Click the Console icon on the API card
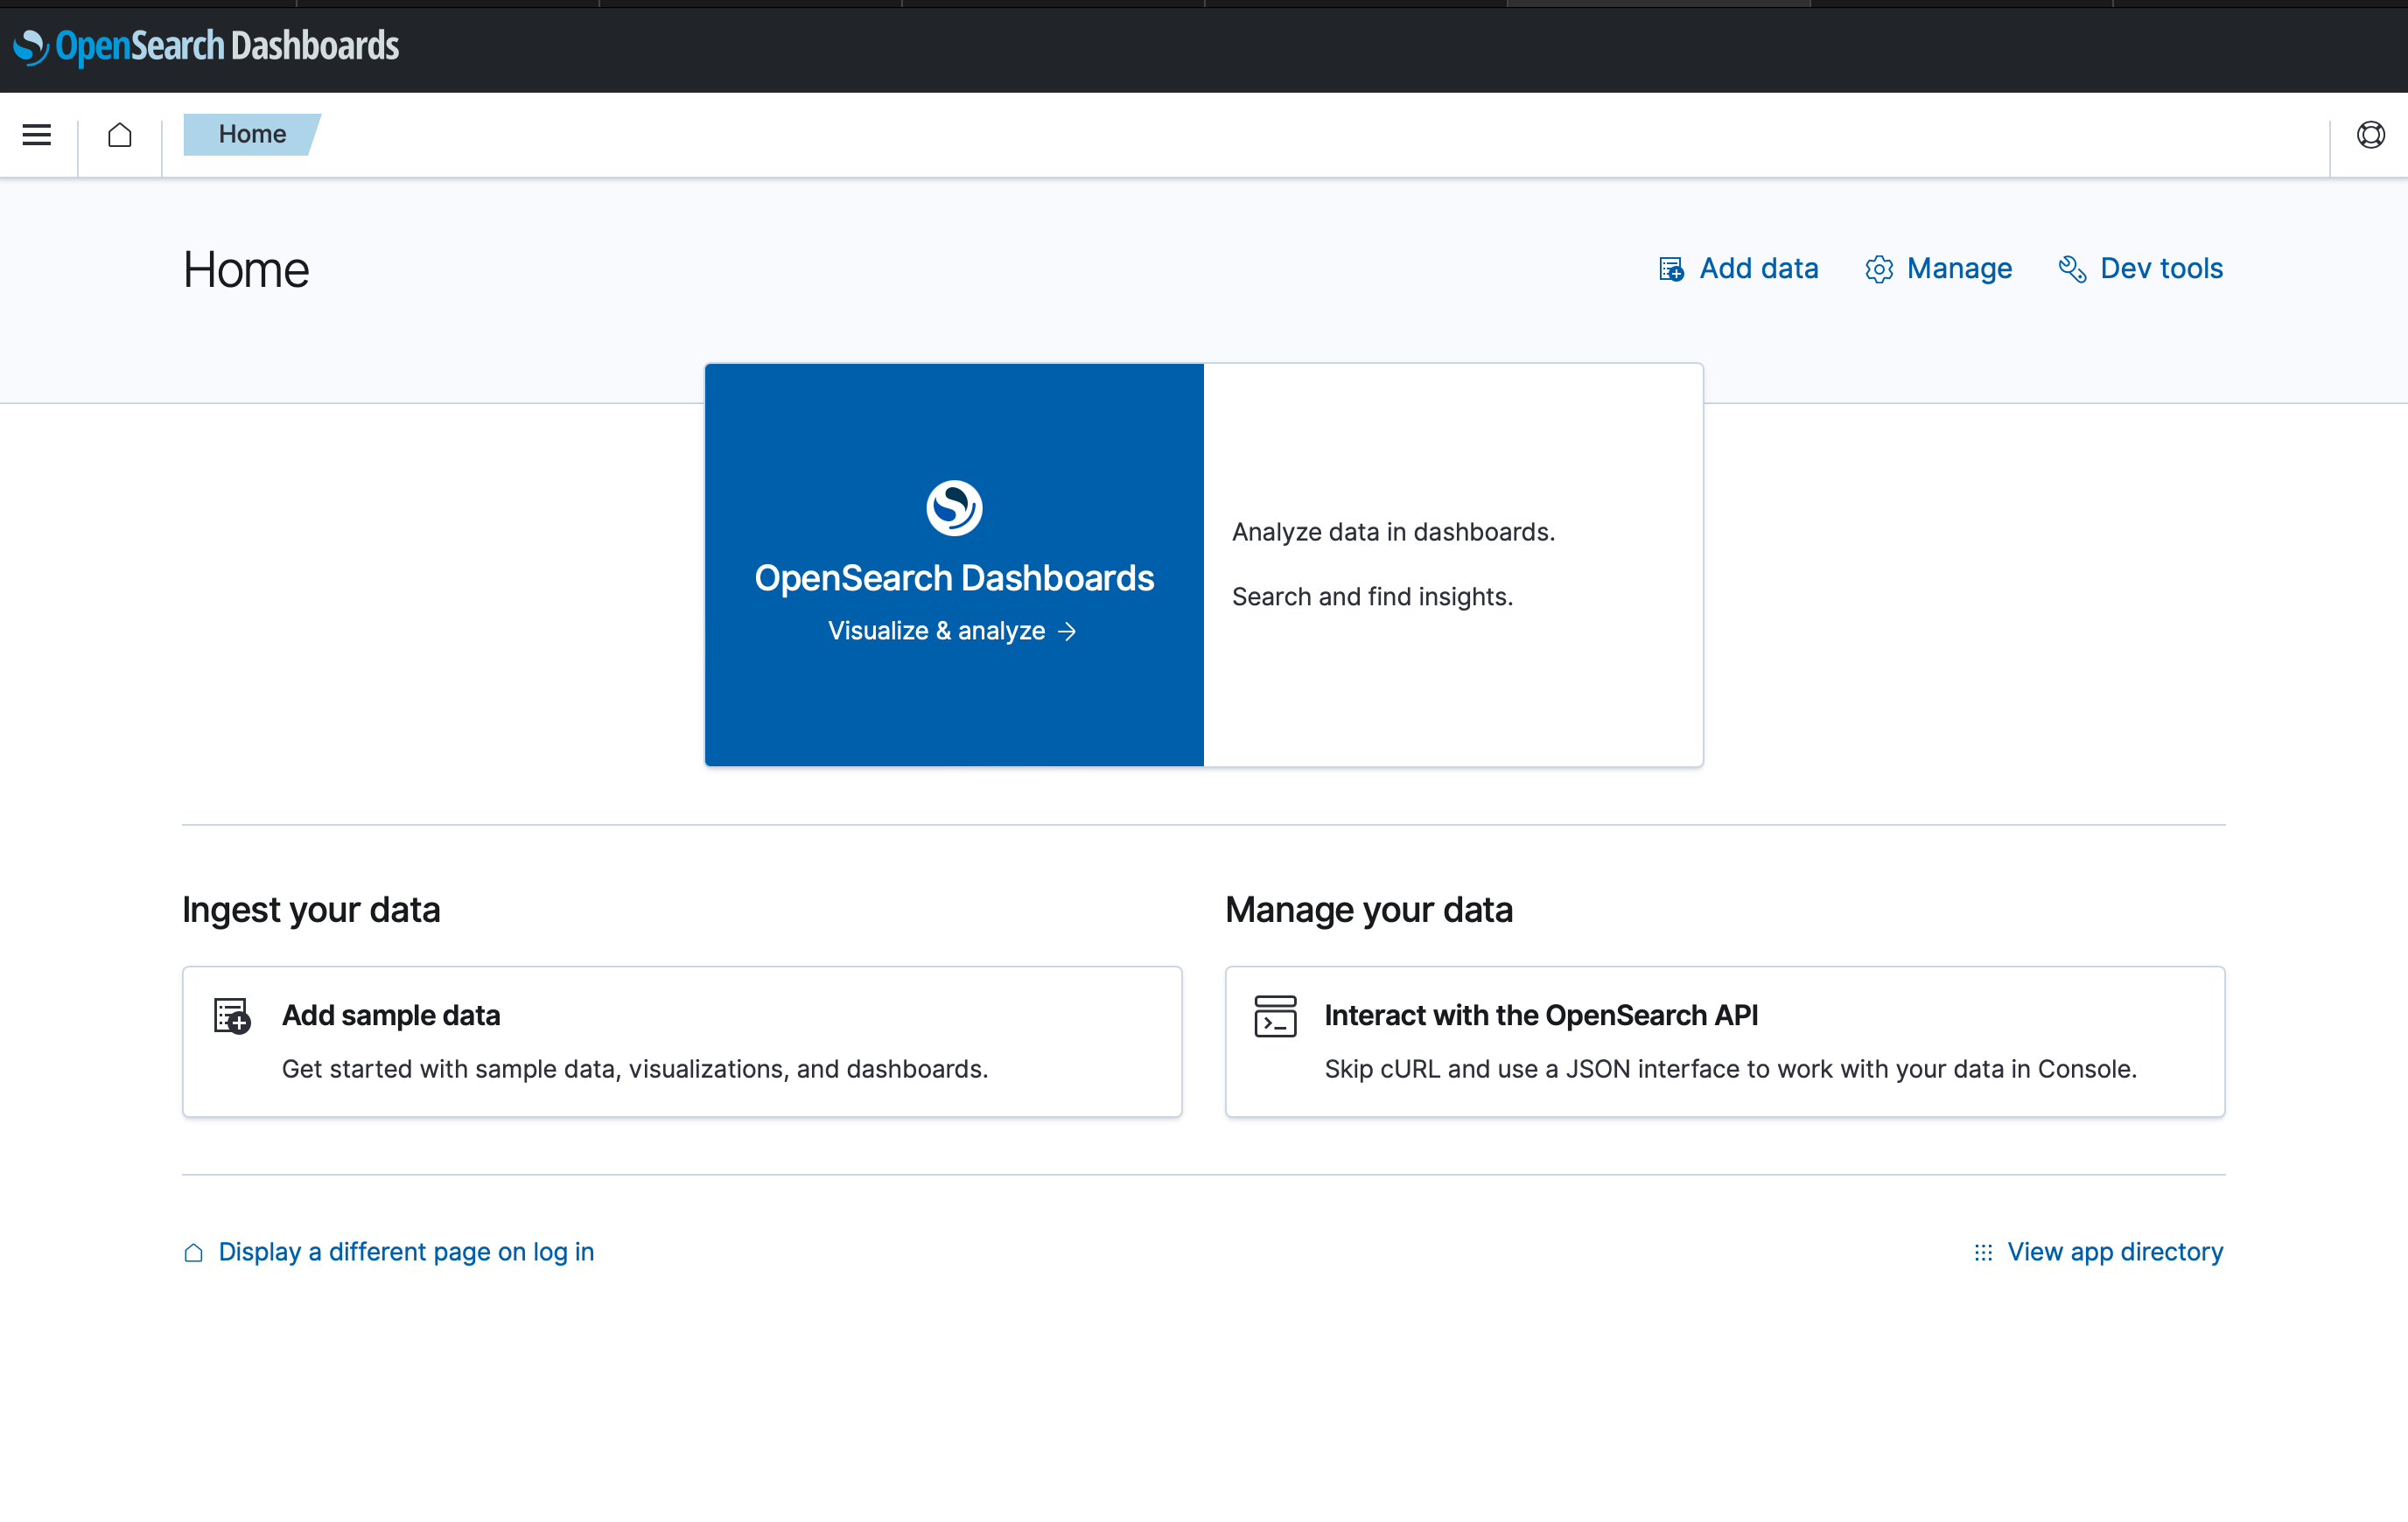The height and width of the screenshot is (1522, 2408). [x=1275, y=1016]
